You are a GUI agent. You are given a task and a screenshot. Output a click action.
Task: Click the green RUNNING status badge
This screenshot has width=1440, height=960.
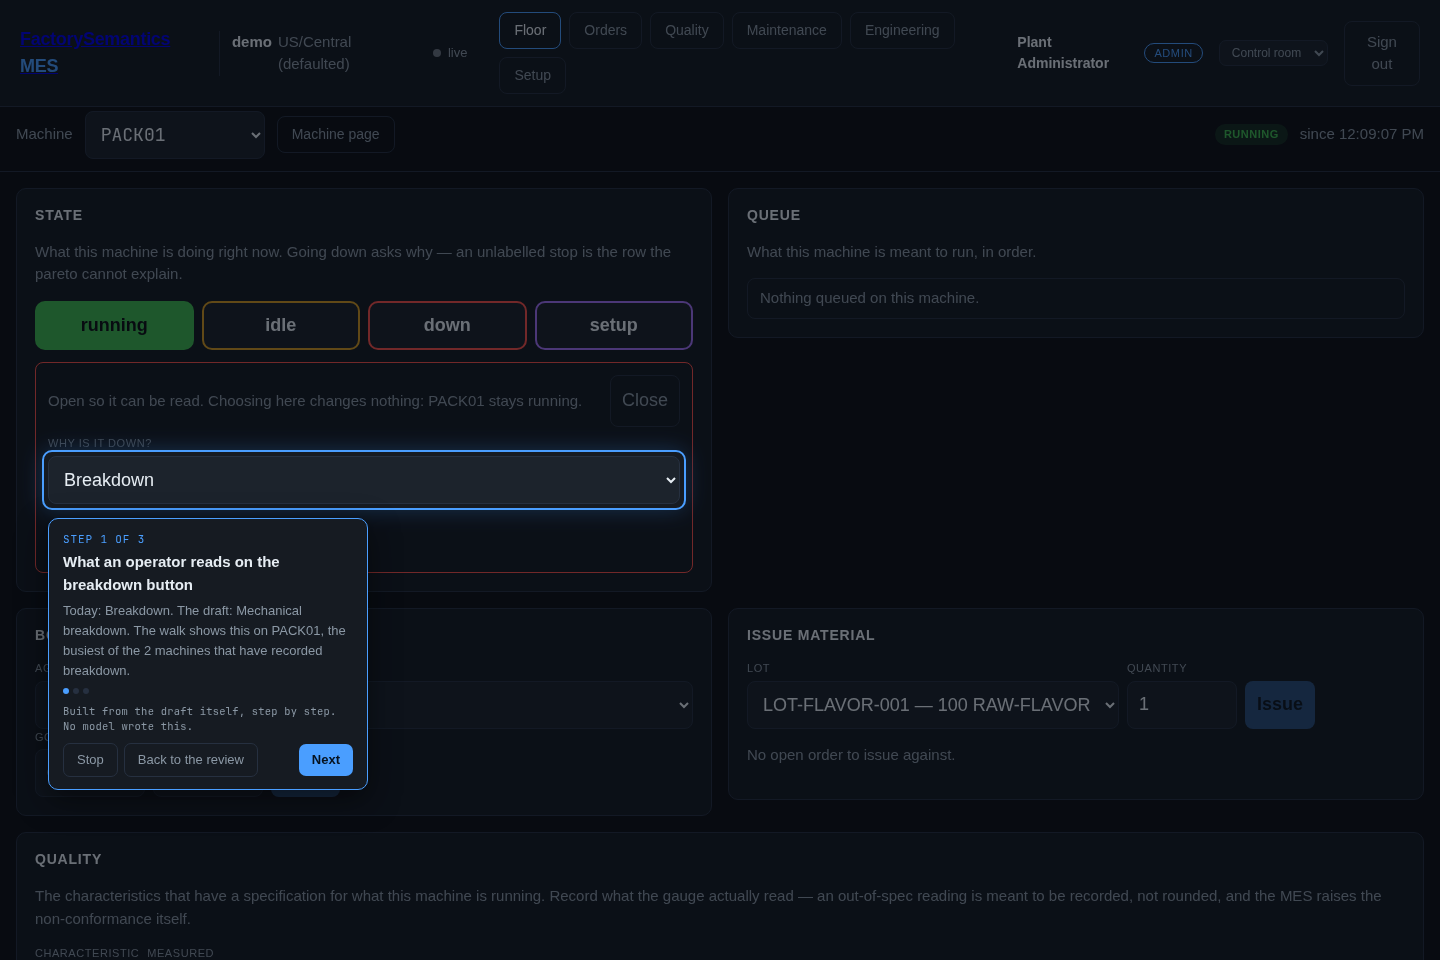pyautogui.click(x=1251, y=134)
